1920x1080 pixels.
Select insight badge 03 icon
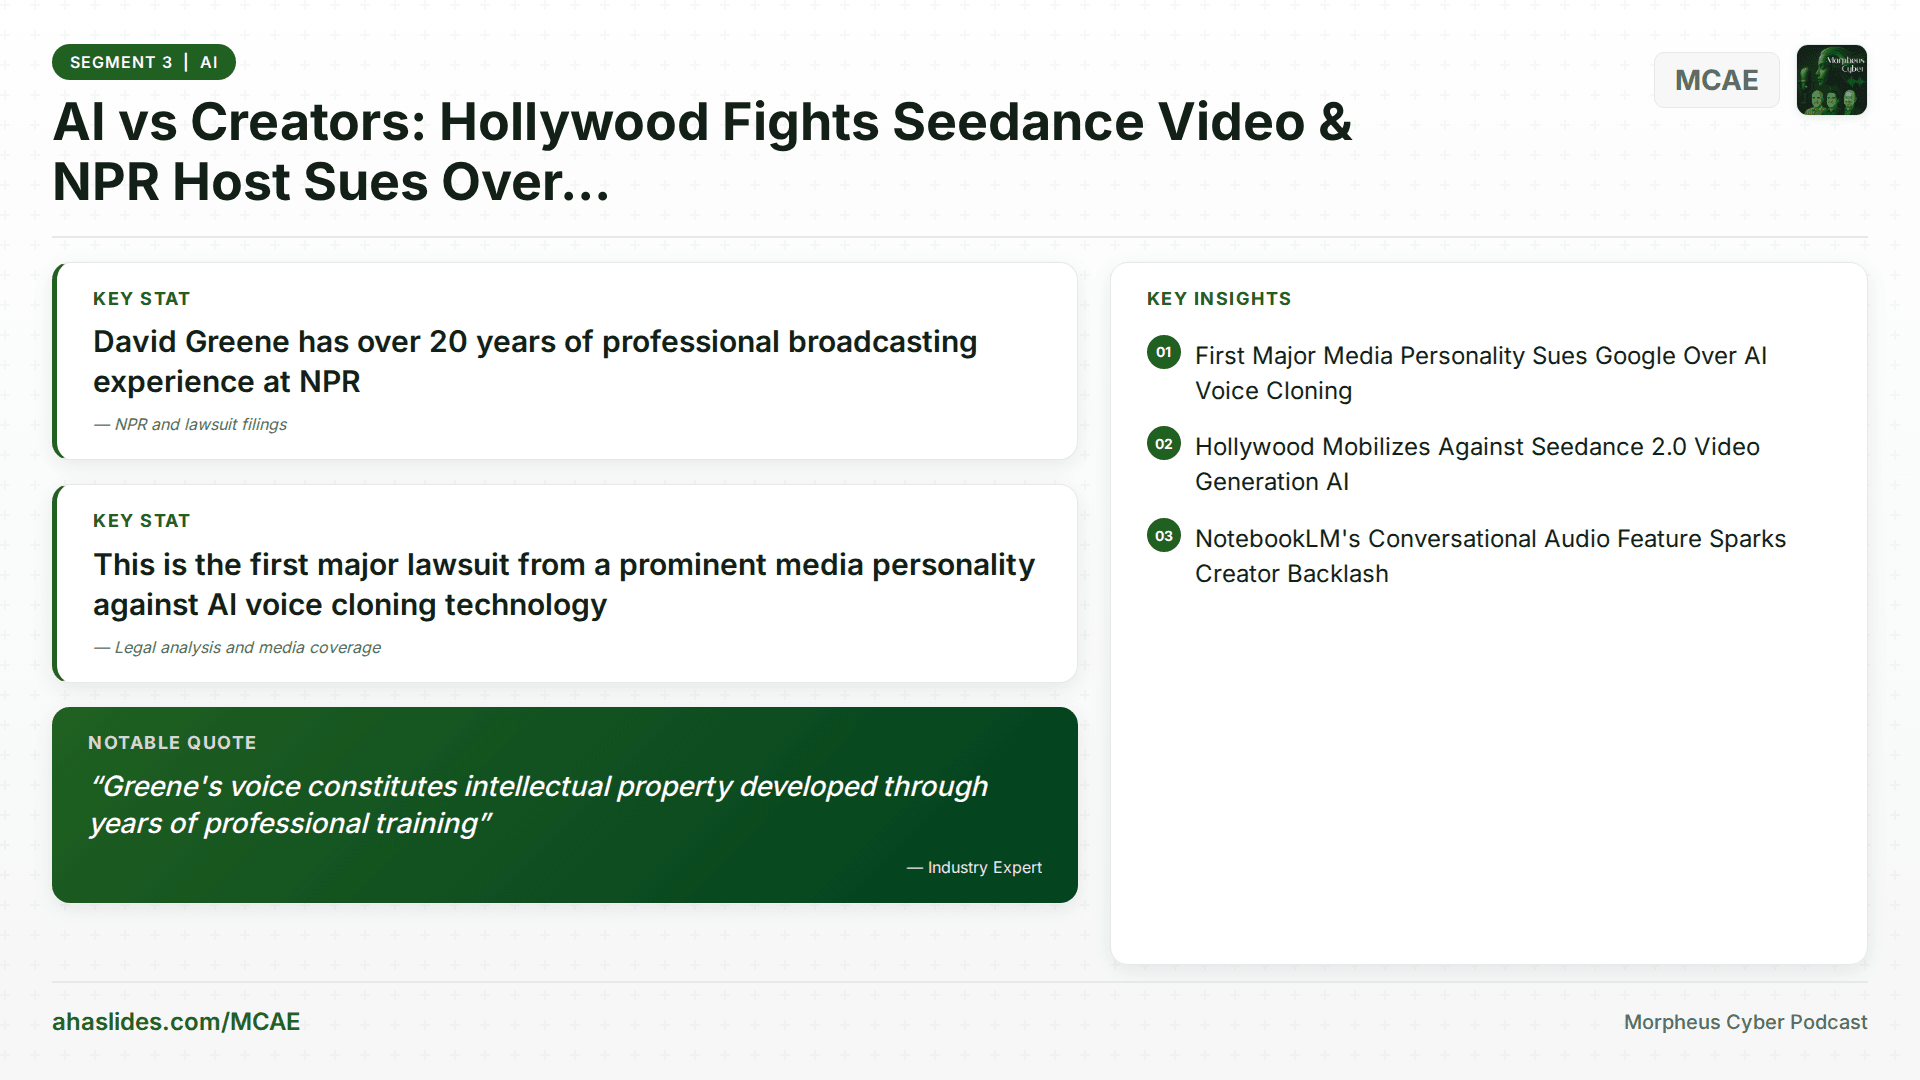click(x=1163, y=536)
